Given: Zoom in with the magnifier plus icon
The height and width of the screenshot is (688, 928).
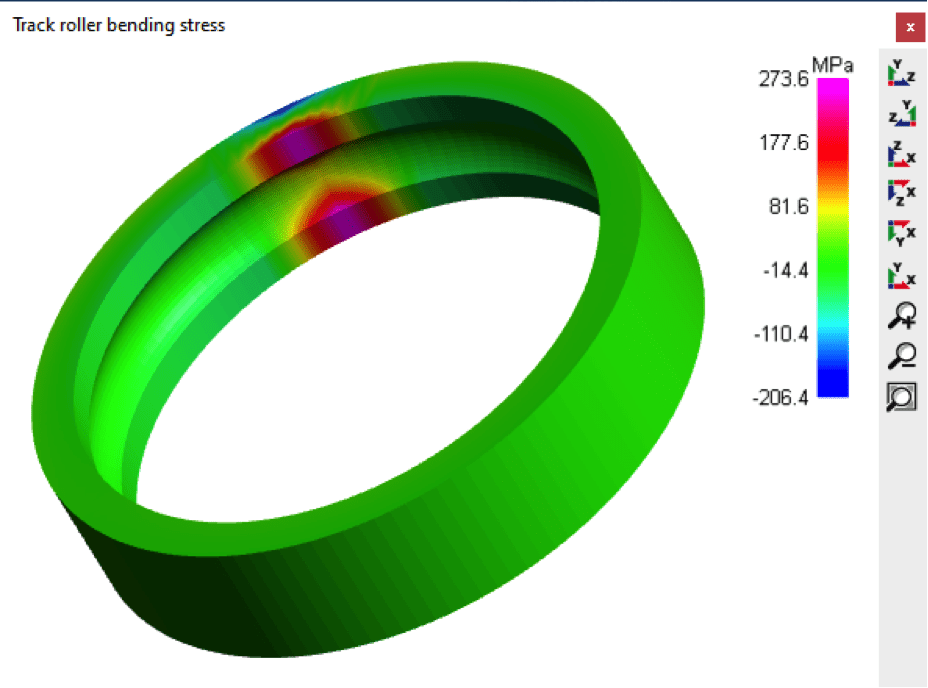Looking at the screenshot, I should pyautogui.click(x=902, y=316).
